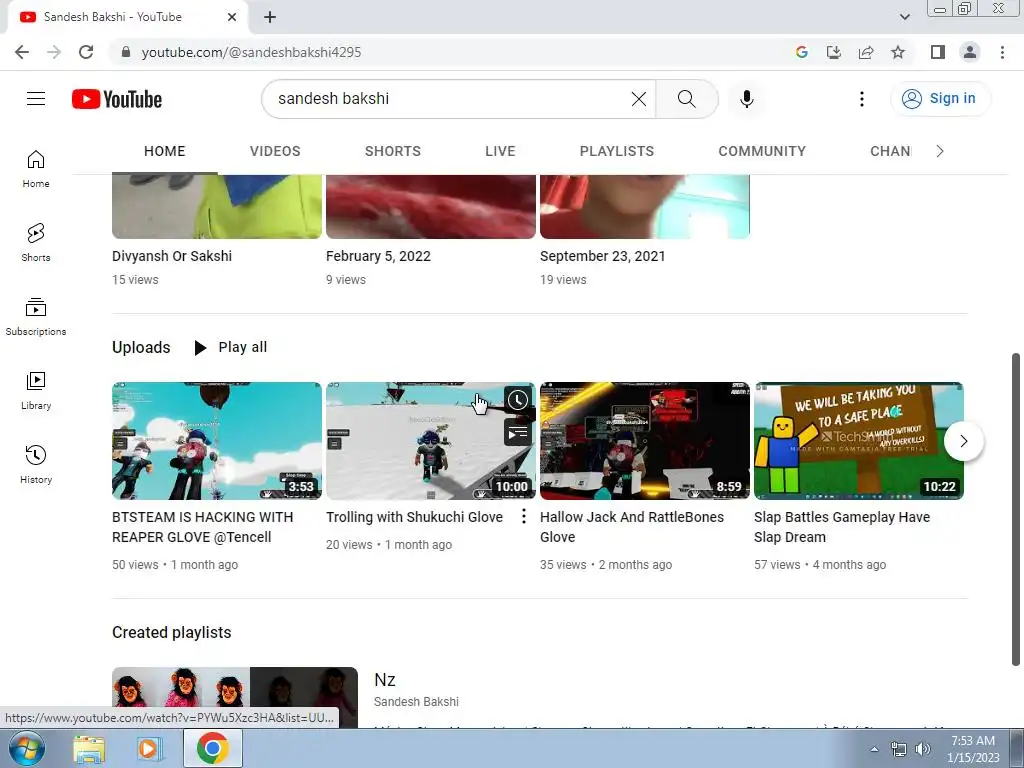Click the magnifier search button
This screenshot has width=1024, height=768.
686,99
